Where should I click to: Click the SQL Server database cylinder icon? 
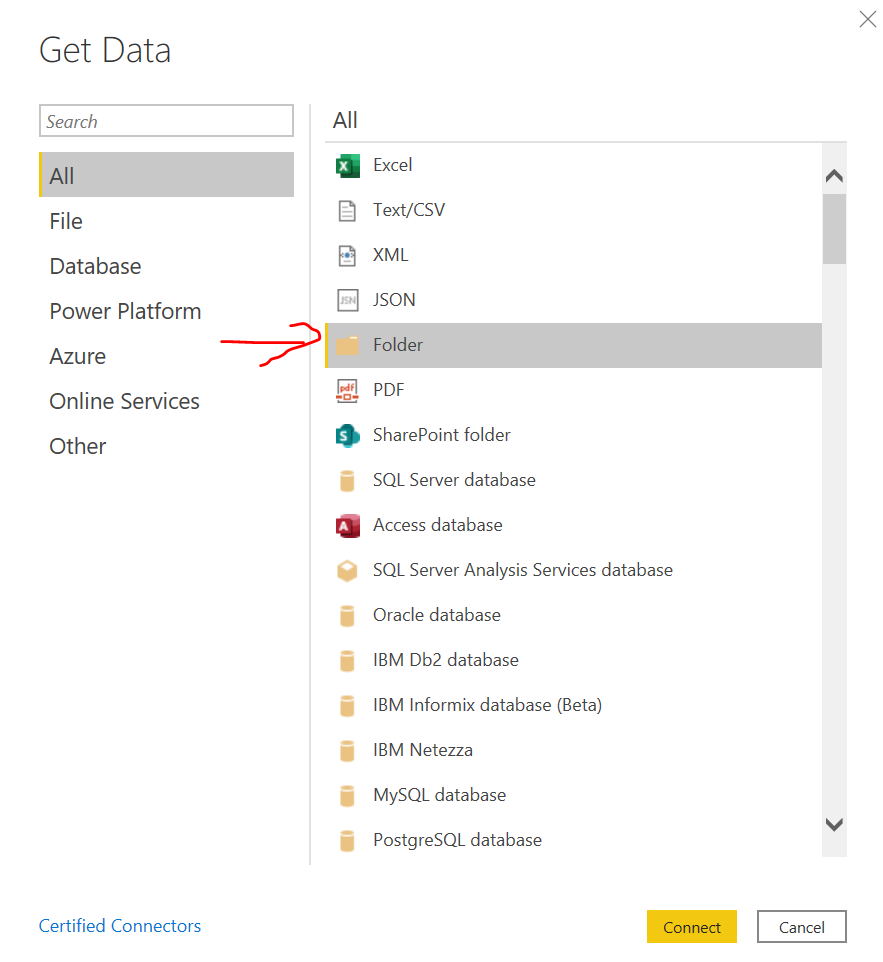pos(347,480)
